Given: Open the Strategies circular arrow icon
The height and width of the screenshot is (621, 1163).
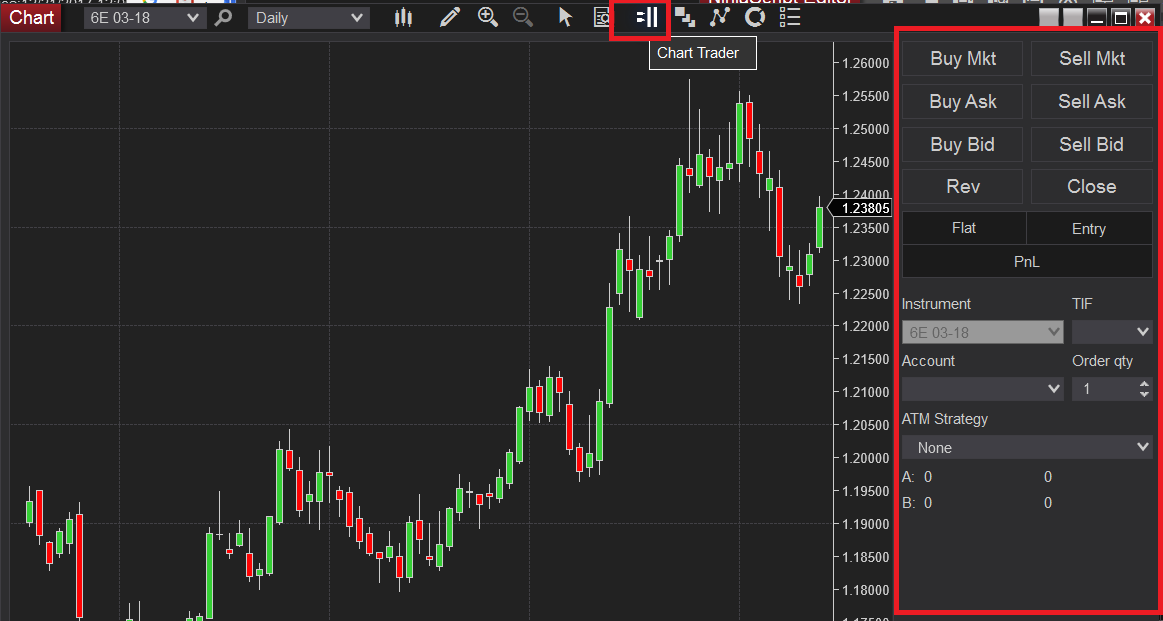Looking at the screenshot, I should (x=755, y=17).
